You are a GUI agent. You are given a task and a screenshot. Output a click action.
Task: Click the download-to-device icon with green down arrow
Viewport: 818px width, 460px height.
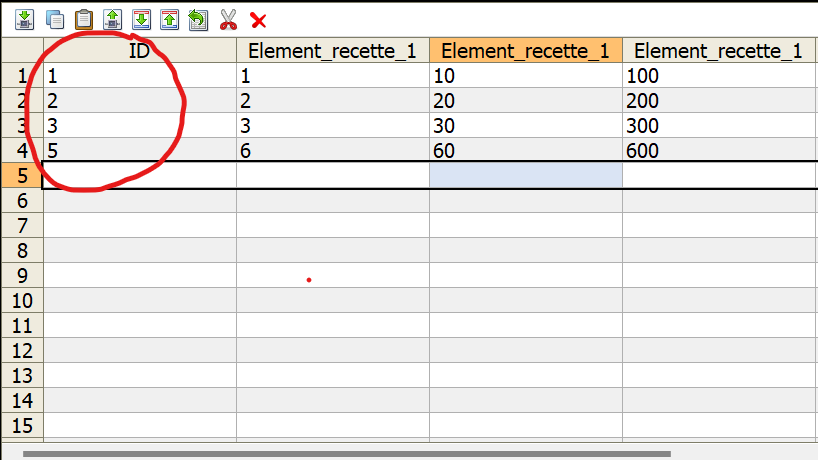point(25,20)
